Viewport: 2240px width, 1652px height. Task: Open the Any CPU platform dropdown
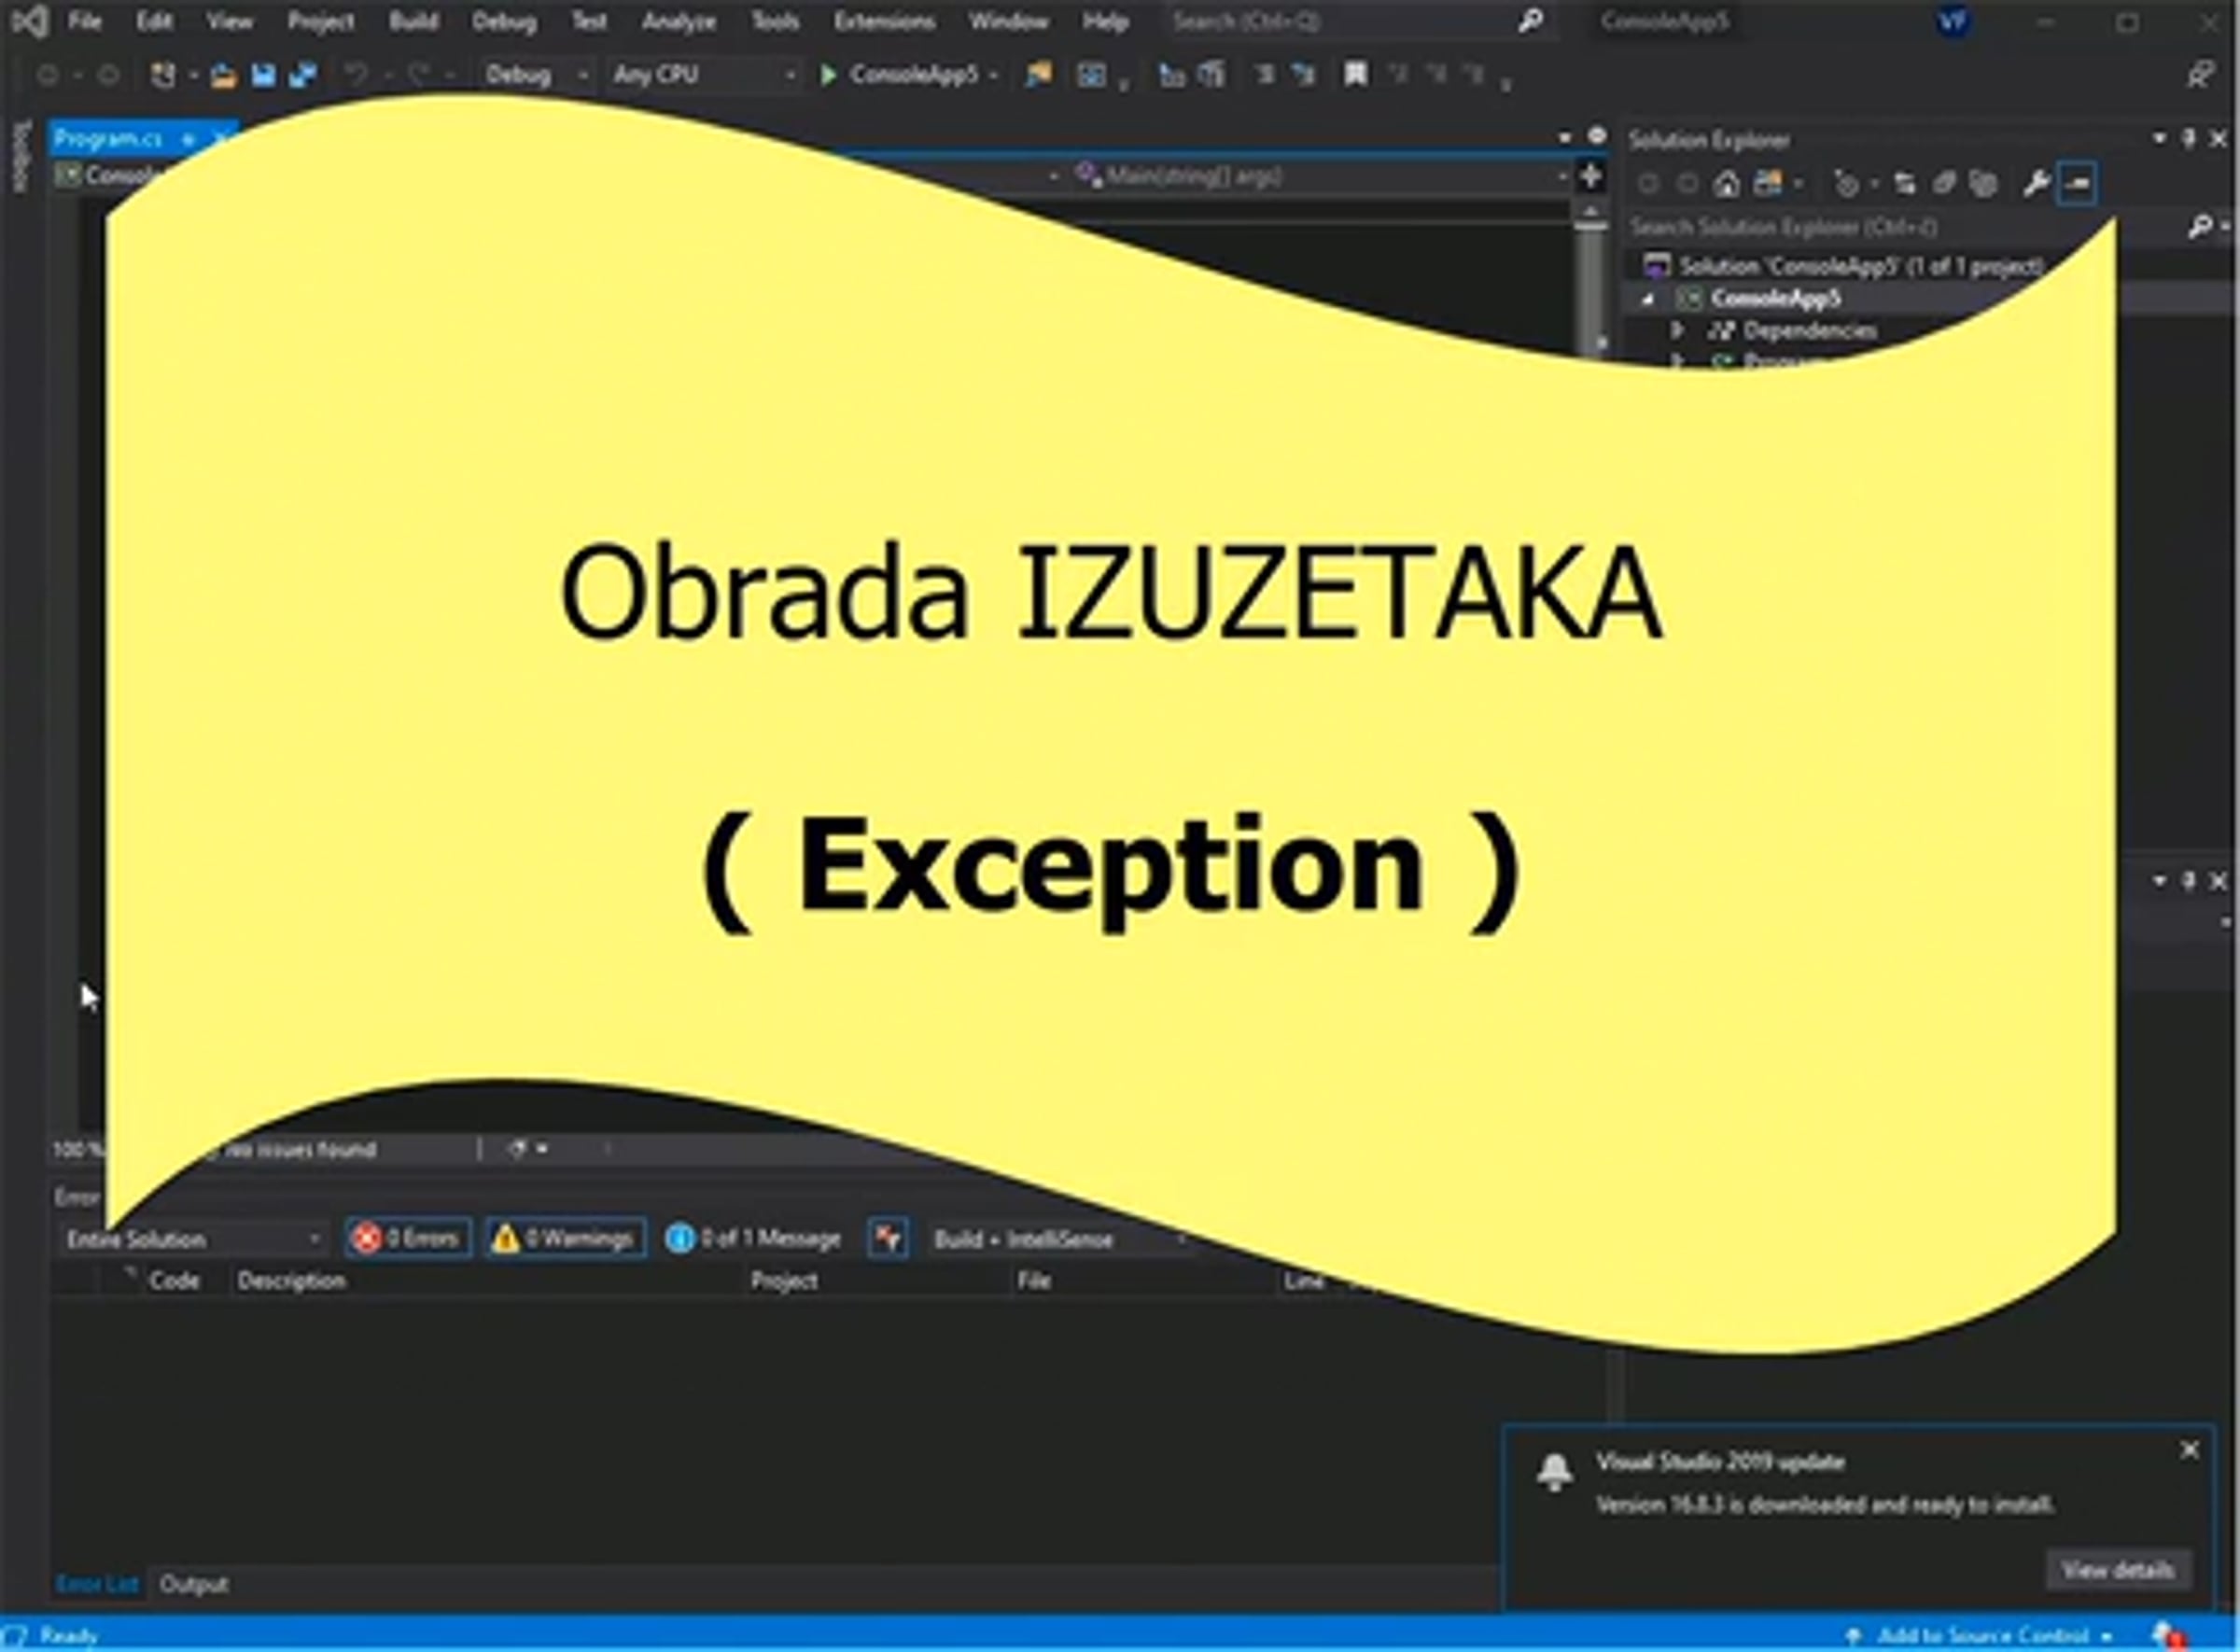click(x=703, y=75)
